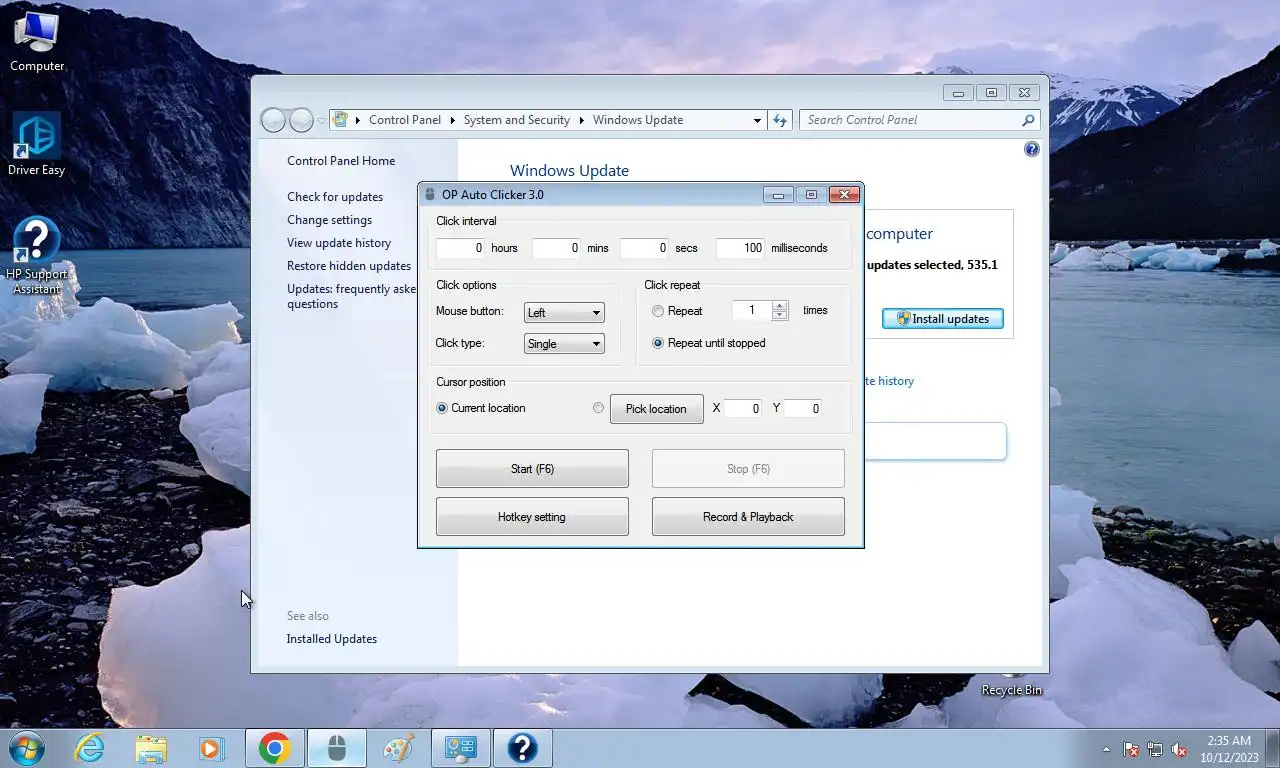Click the Pick location button
The height and width of the screenshot is (768, 1280).
[x=656, y=409]
